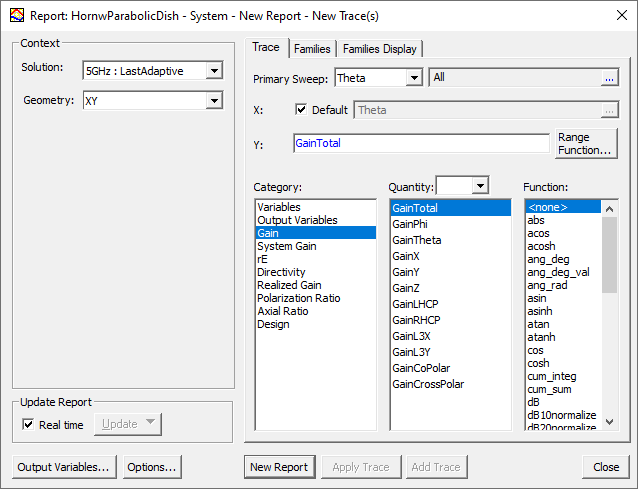
Task: Uncheck the Default X checkbox
Action: point(302,110)
